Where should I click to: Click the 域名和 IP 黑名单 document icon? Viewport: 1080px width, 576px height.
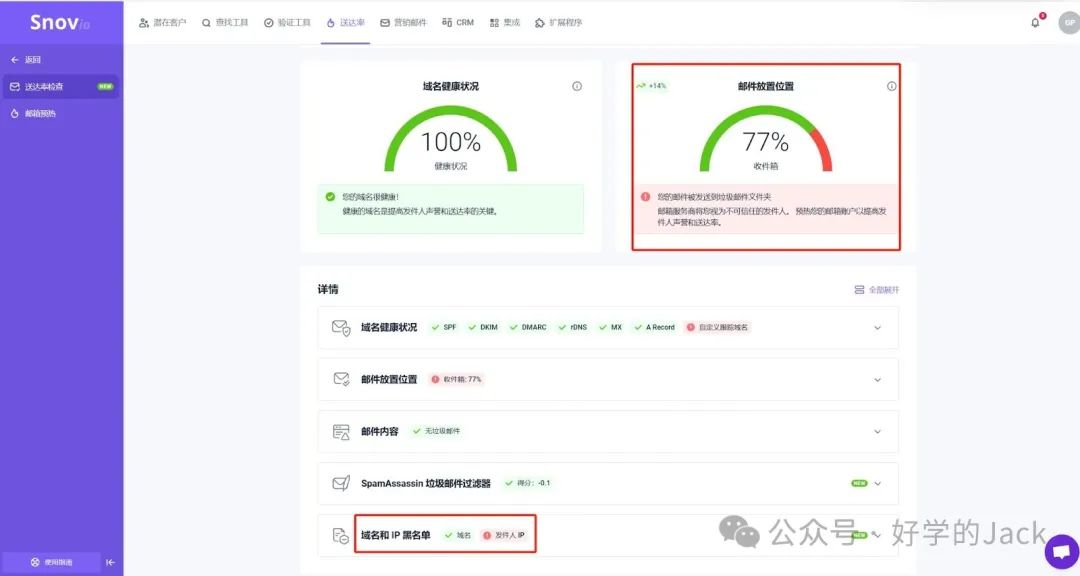pos(341,535)
